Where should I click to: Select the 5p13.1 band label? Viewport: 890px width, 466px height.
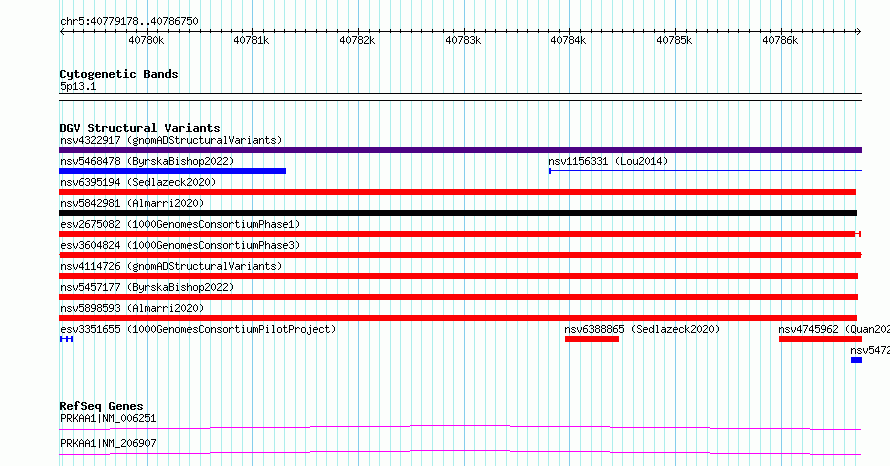click(x=78, y=86)
